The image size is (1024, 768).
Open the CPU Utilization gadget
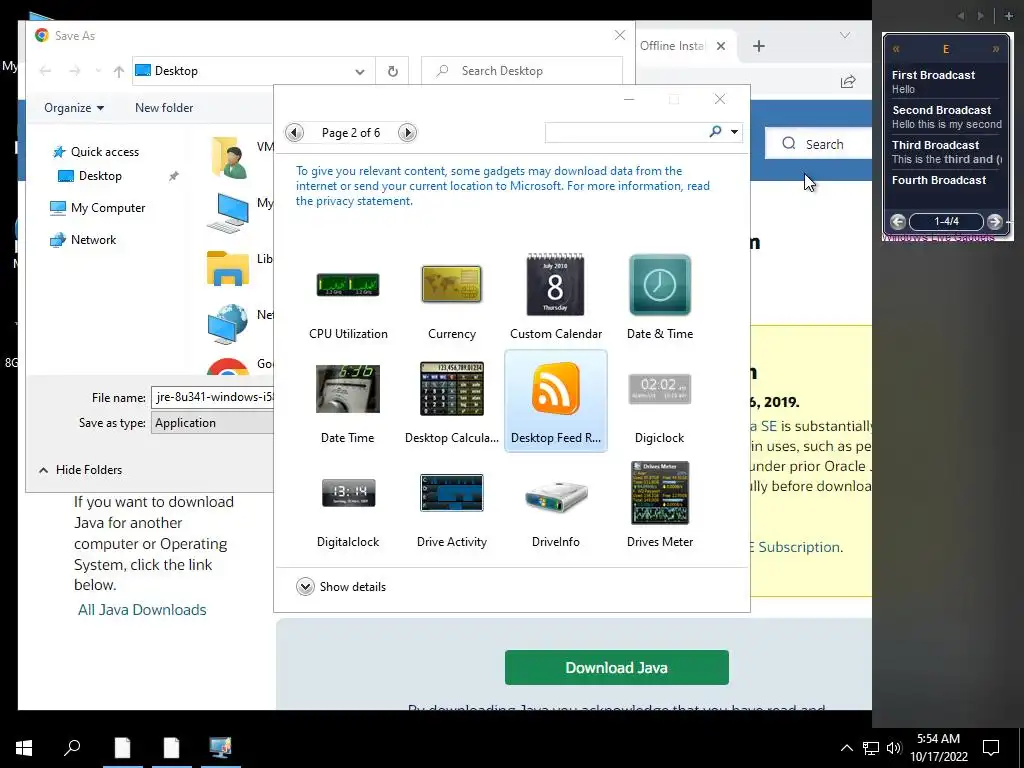pos(348,297)
